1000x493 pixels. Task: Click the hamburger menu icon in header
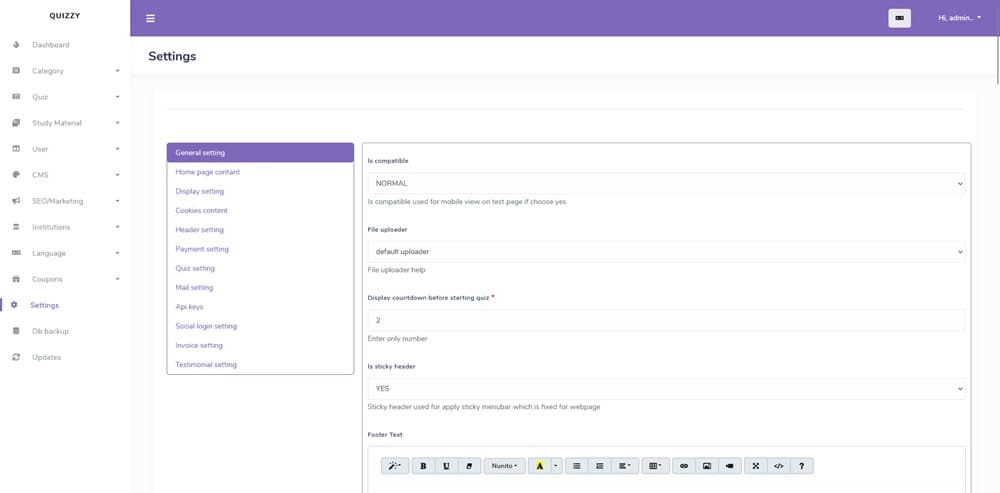pyautogui.click(x=151, y=18)
